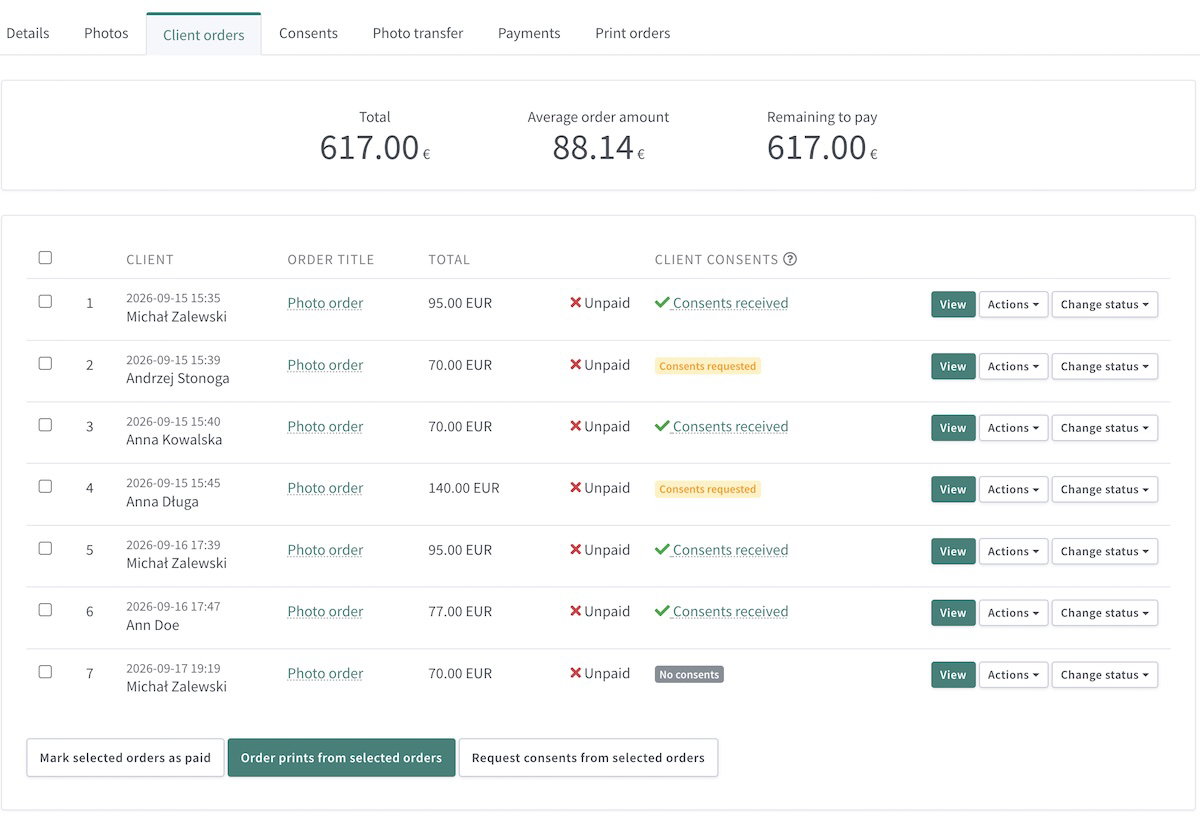Click green consents checkmark for Ann Doe
The height and width of the screenshot is (816, 1200).
pos(662,611)
